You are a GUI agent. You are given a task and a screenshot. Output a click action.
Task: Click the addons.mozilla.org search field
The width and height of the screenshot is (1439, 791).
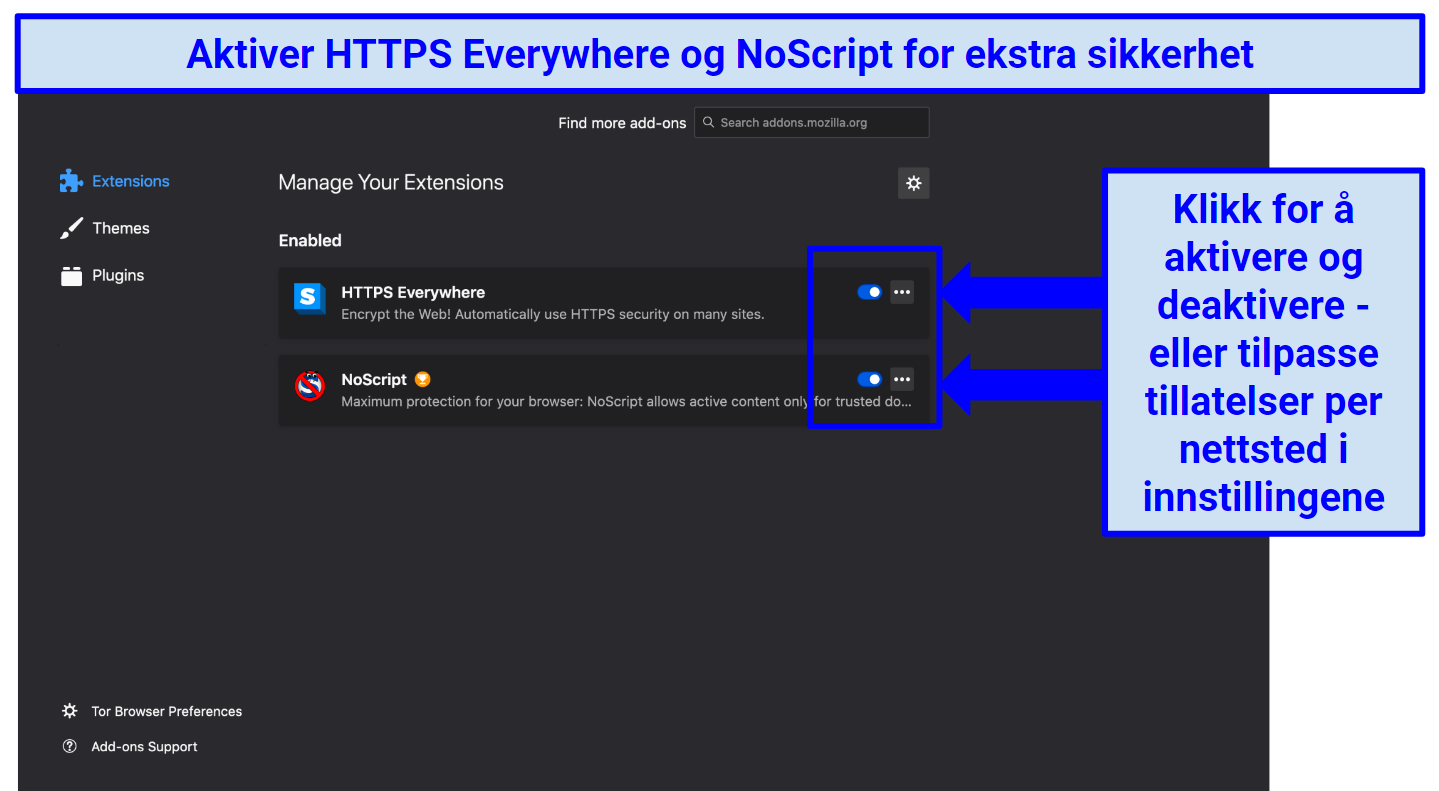tap(812, 123)
